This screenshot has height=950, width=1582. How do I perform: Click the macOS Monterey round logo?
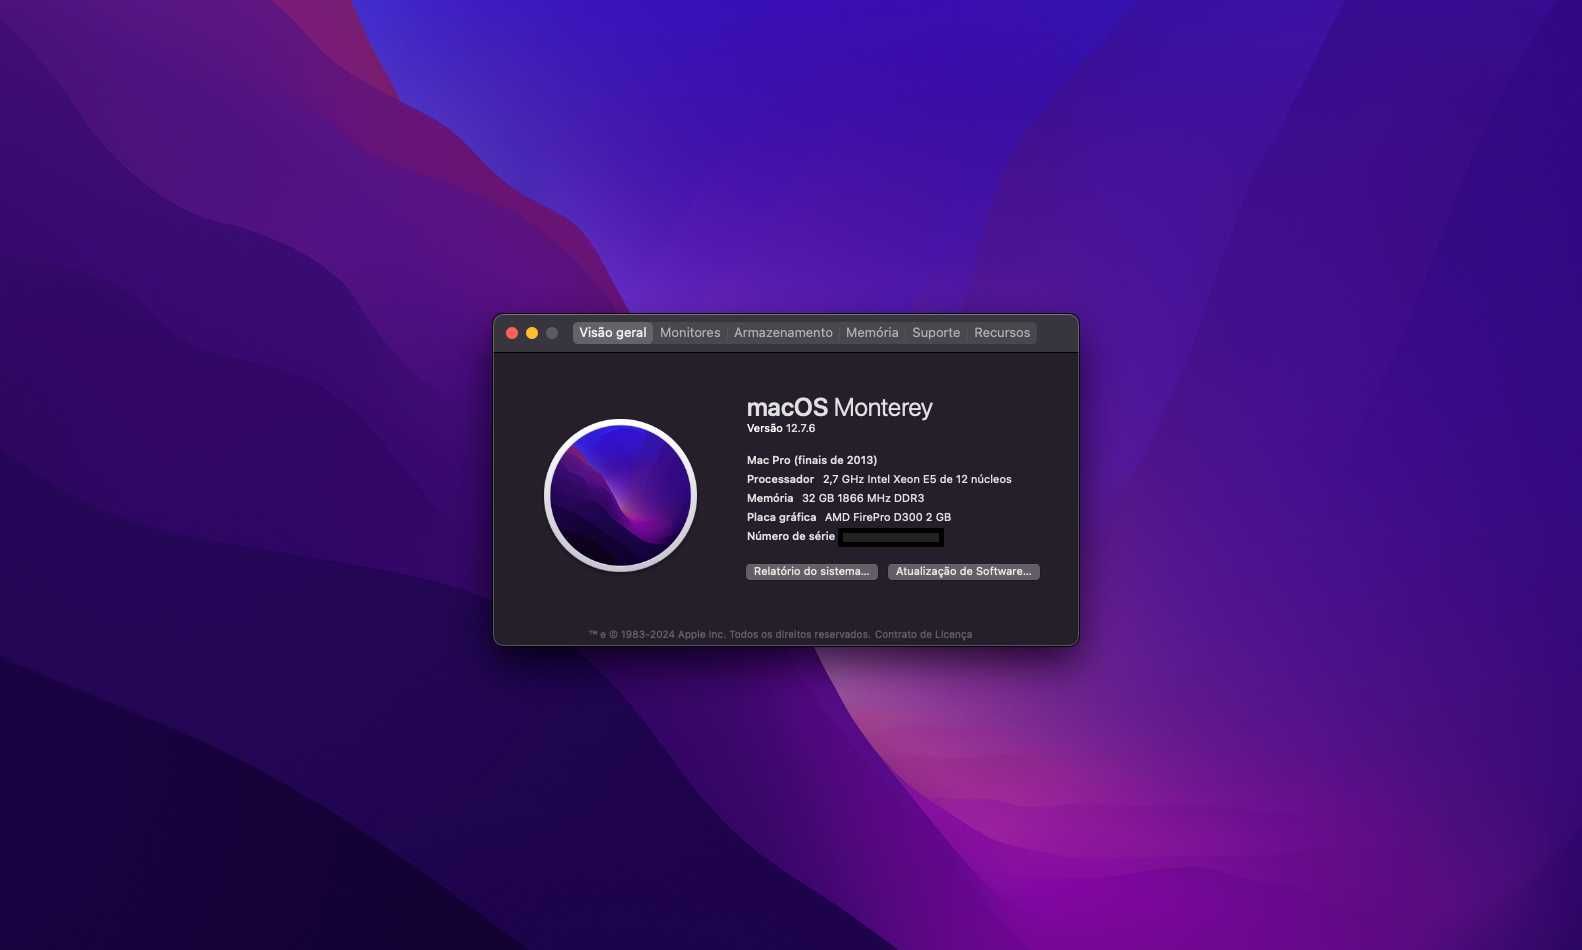tap(620, 495)
